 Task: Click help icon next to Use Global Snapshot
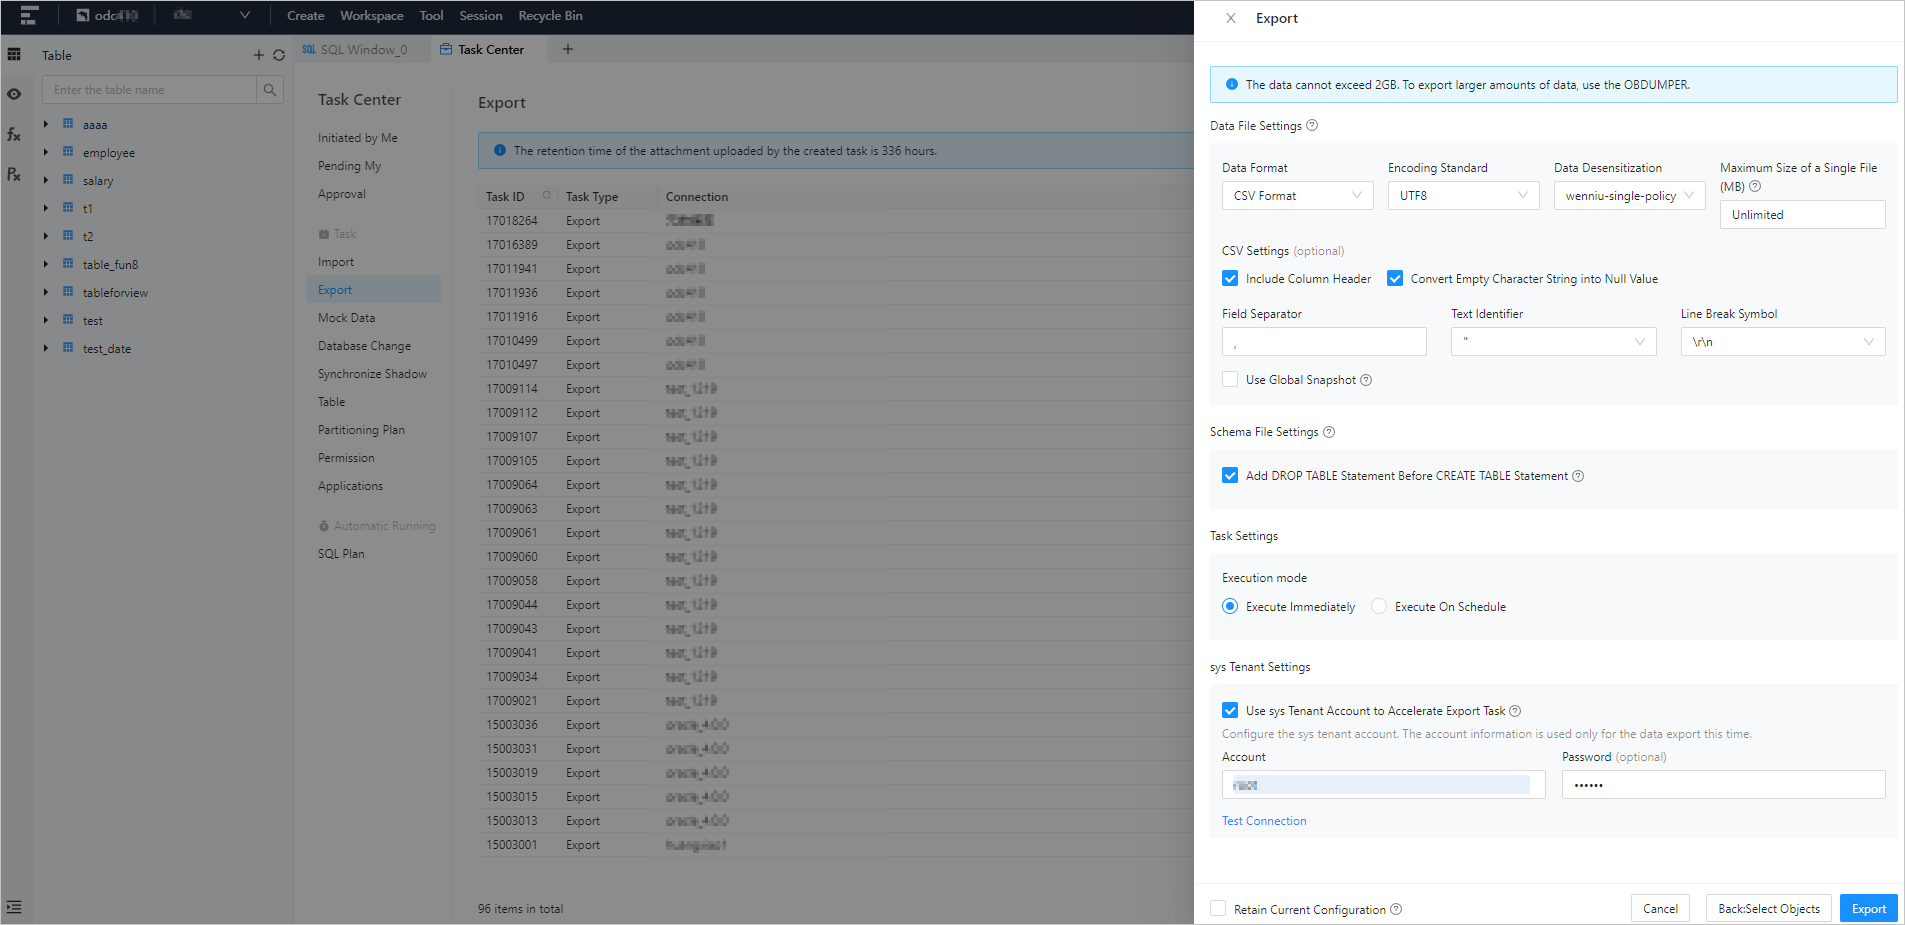[x=1366, y=380]
